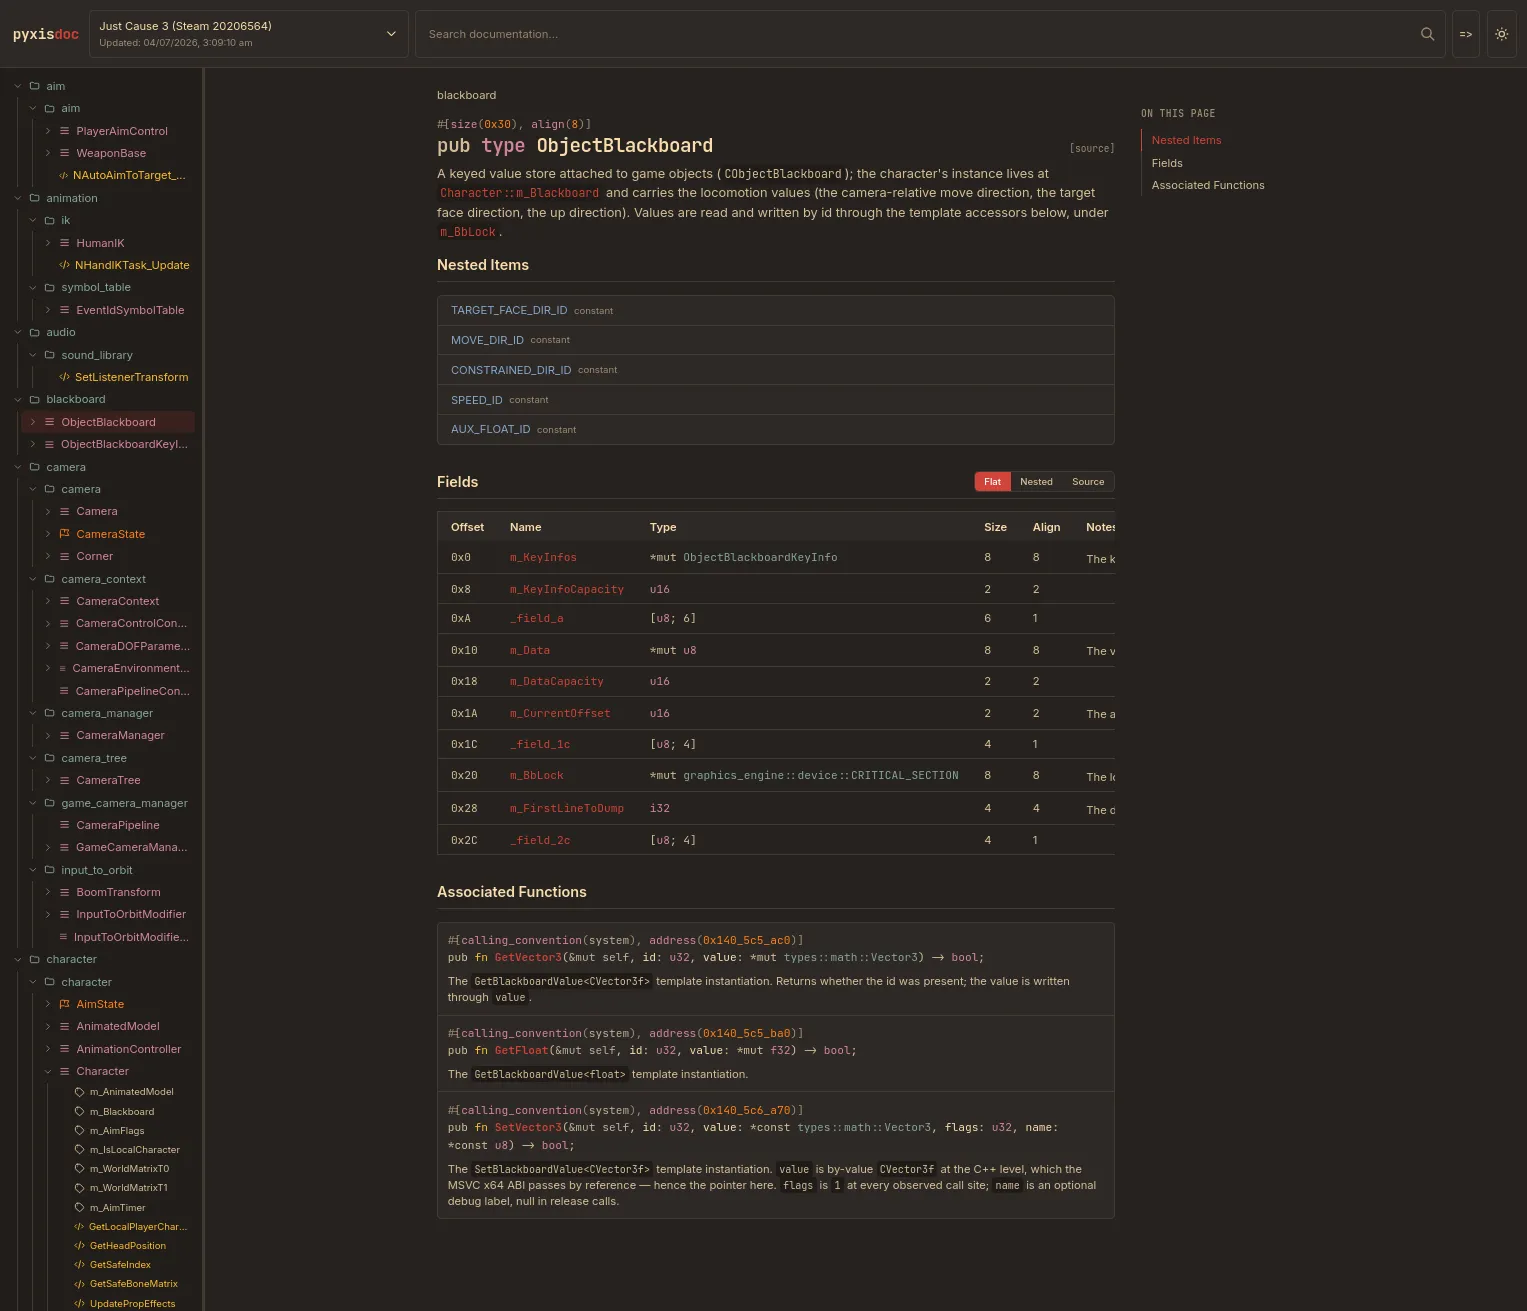Screen dimensions: 1527x1311
Task: Open TARGET_FACE_DIR_ID constant
Action: point(509,310)
